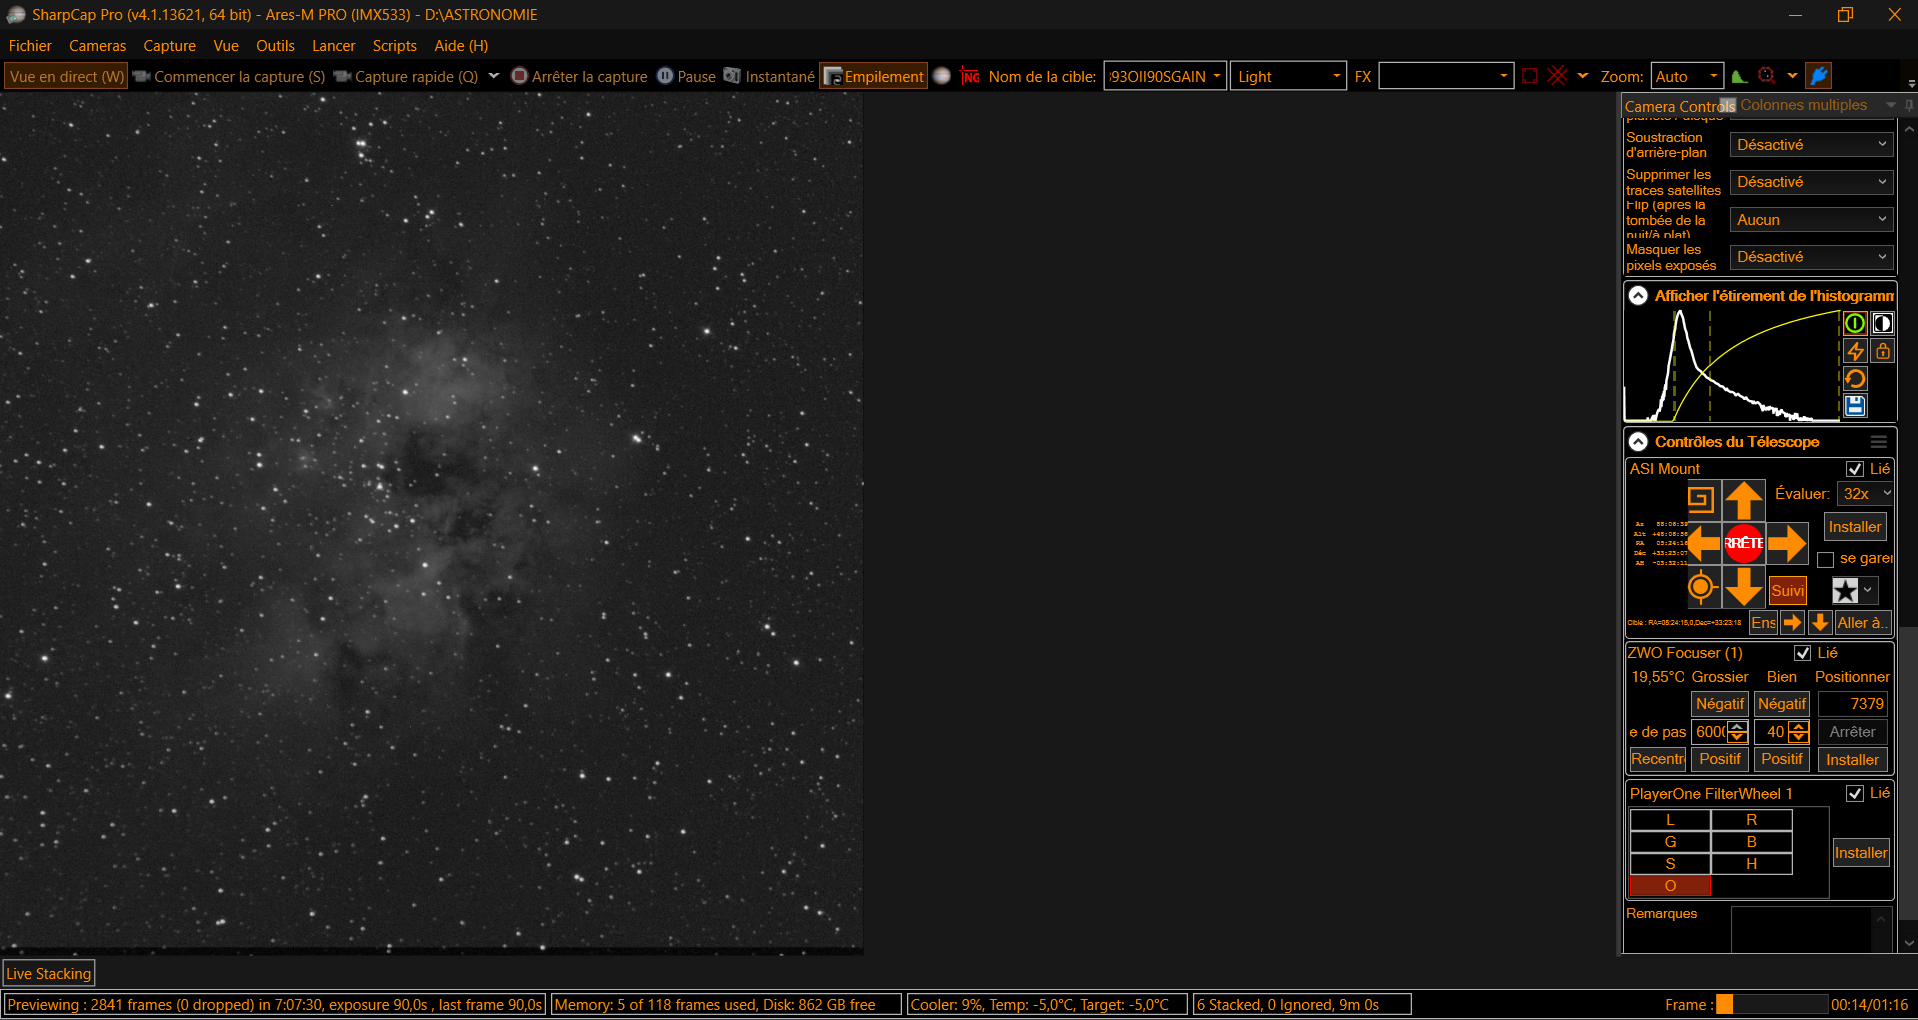Open the Outils menu

275,46
